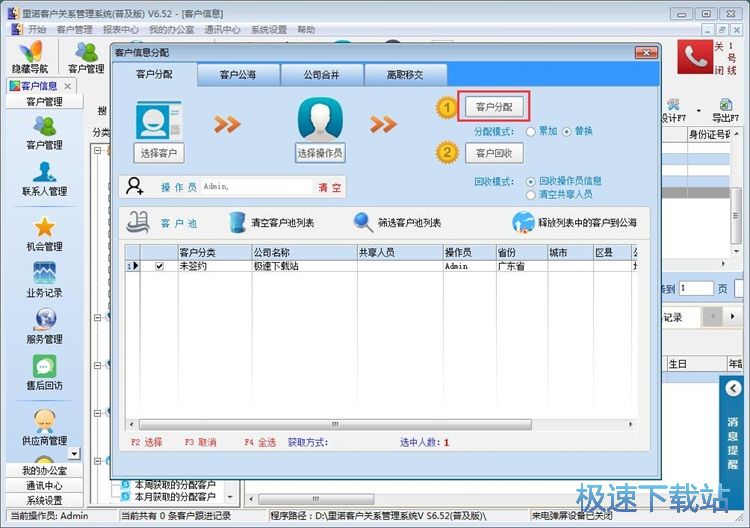This screenshot has height=528, width=750.
Task: Click the 选择操作员 avatar image
Action: pos(320,119)
